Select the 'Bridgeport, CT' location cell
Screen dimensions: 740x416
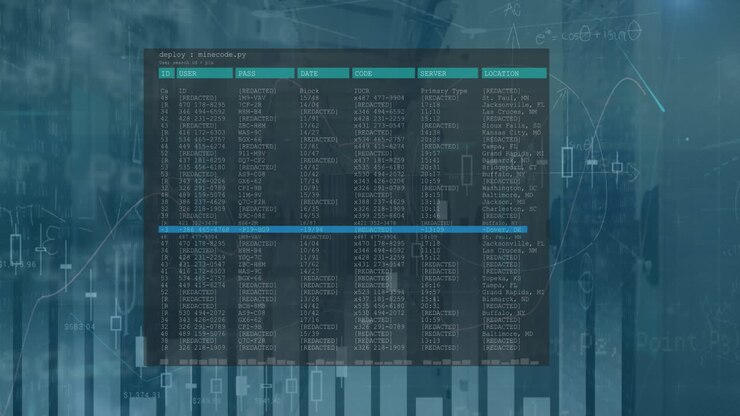(509, 168)
